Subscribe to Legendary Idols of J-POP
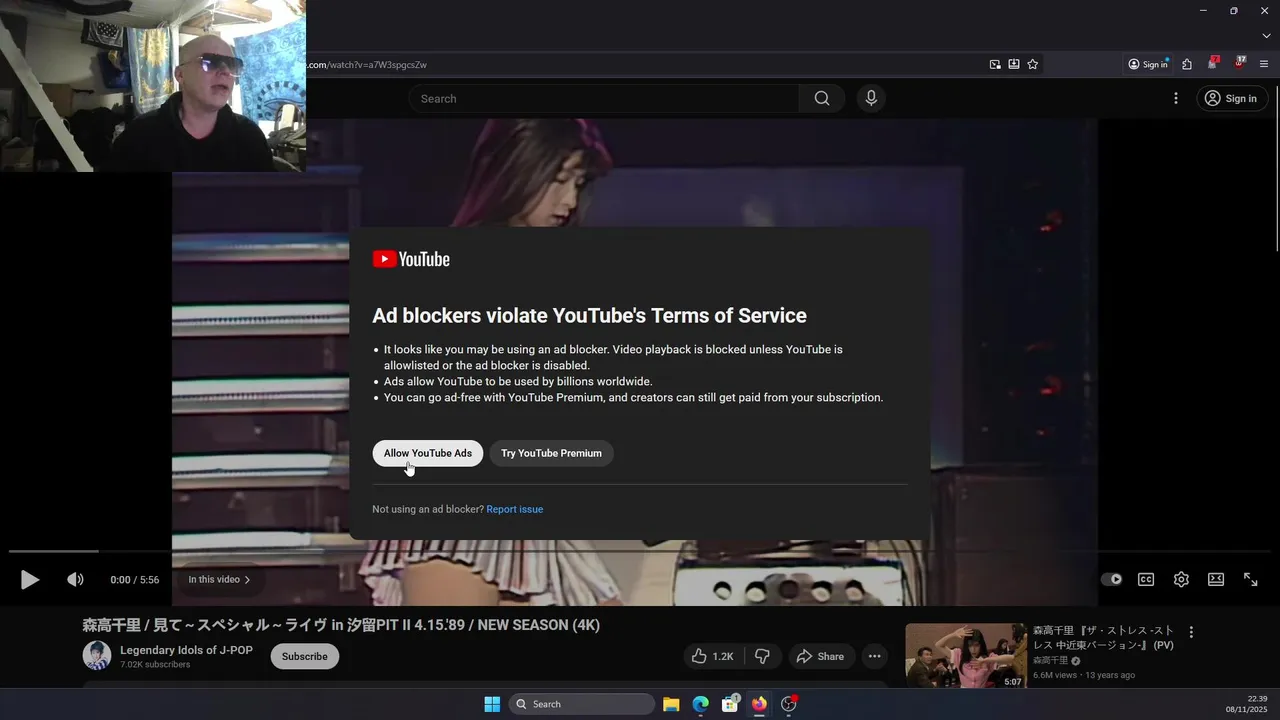Screen dimensions: 1280x720 coord(304,656)
